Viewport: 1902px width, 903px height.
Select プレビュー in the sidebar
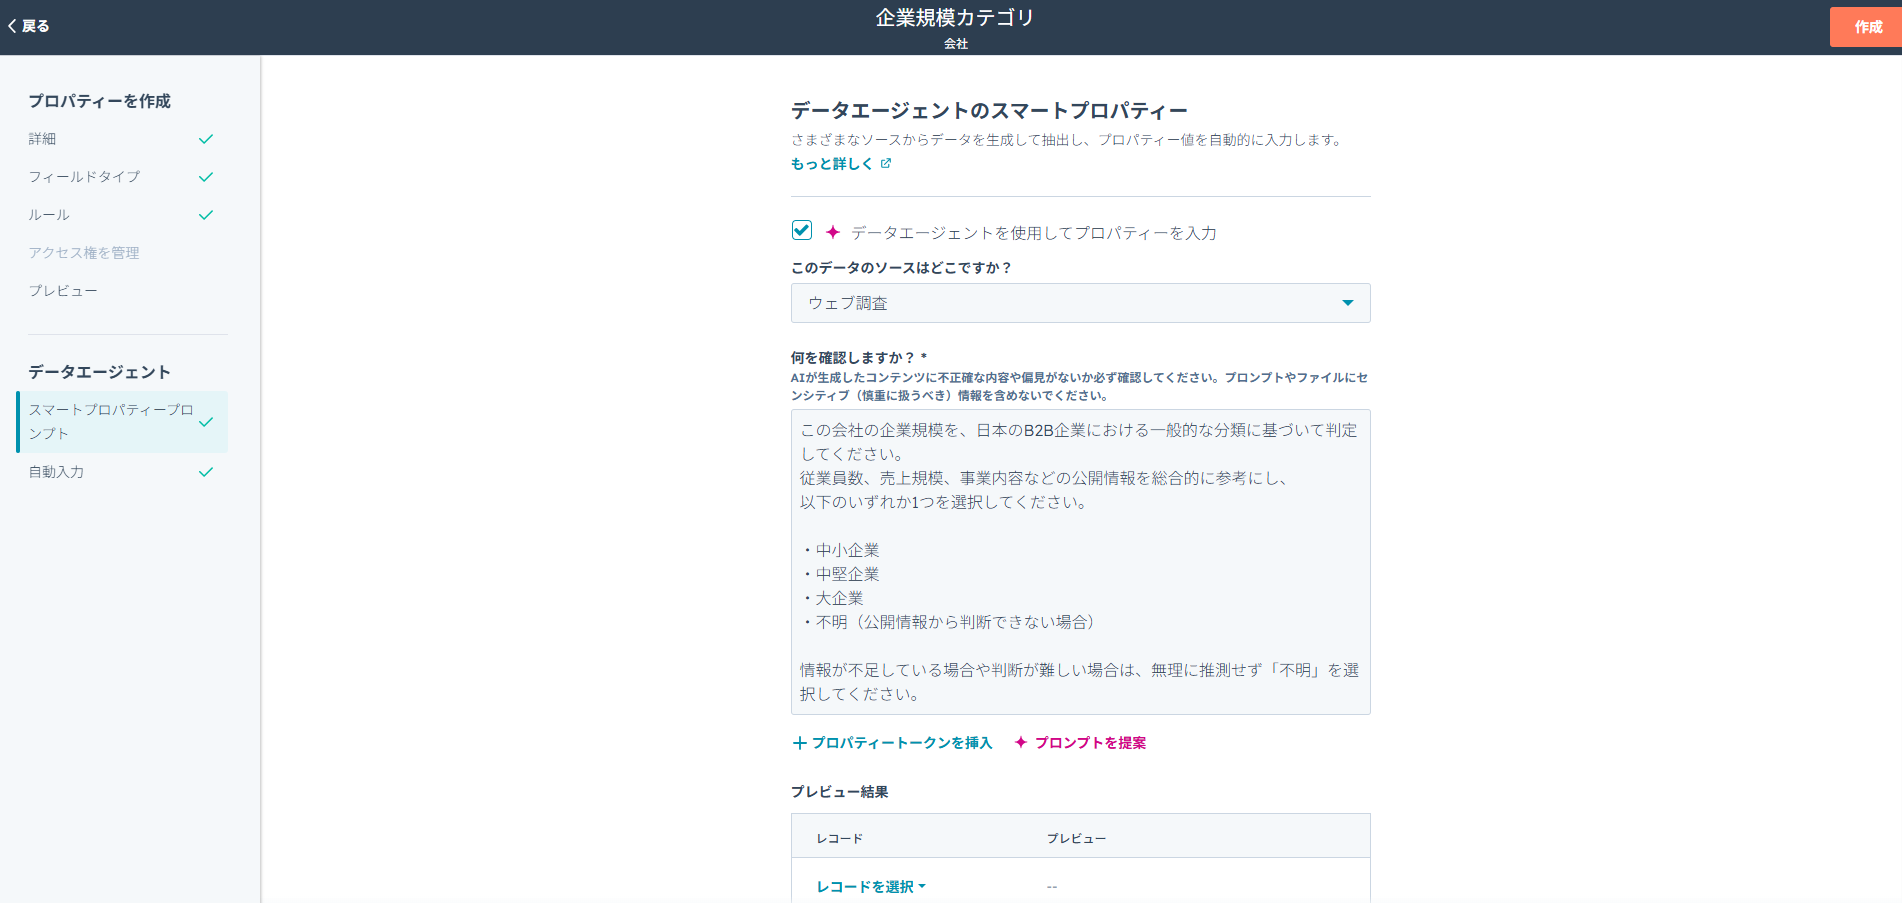tap(63, 290)
